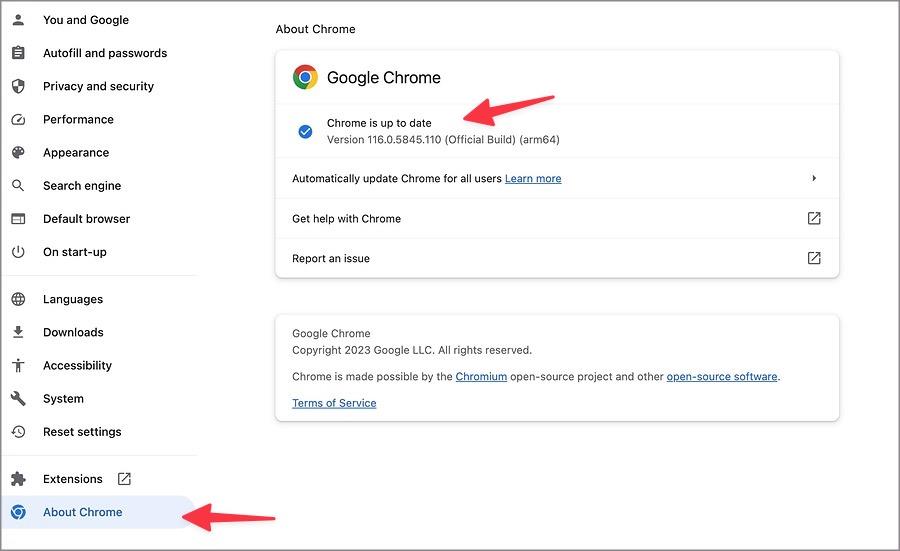Click the external-link icon for Get help with Chrome
The image size is (900, 551).
[x=814, y=218]
